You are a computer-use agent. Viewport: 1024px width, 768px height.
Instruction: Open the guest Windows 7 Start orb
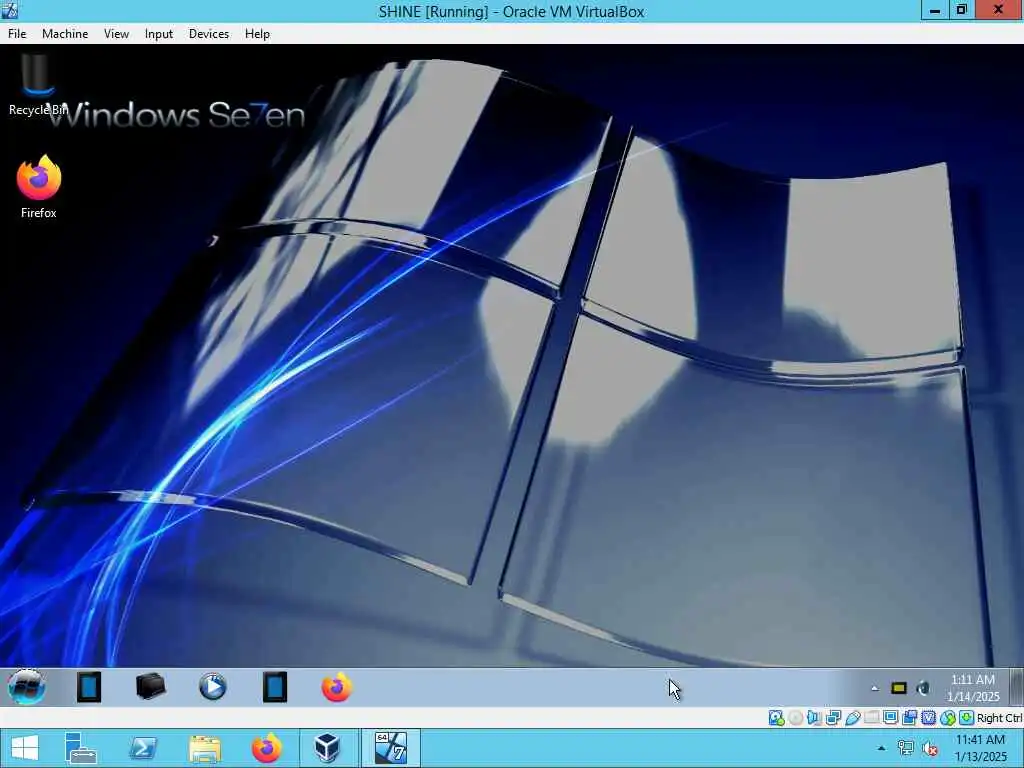pyautogui.click(x=26, y=687)
